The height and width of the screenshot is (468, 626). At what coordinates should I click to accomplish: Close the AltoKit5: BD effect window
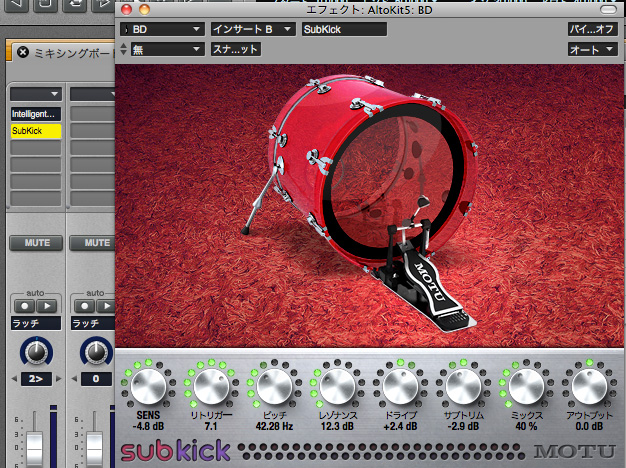126,10
